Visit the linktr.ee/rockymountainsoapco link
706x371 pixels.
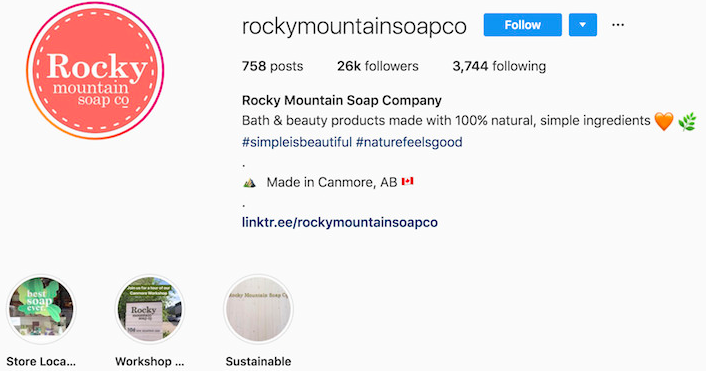339,222
